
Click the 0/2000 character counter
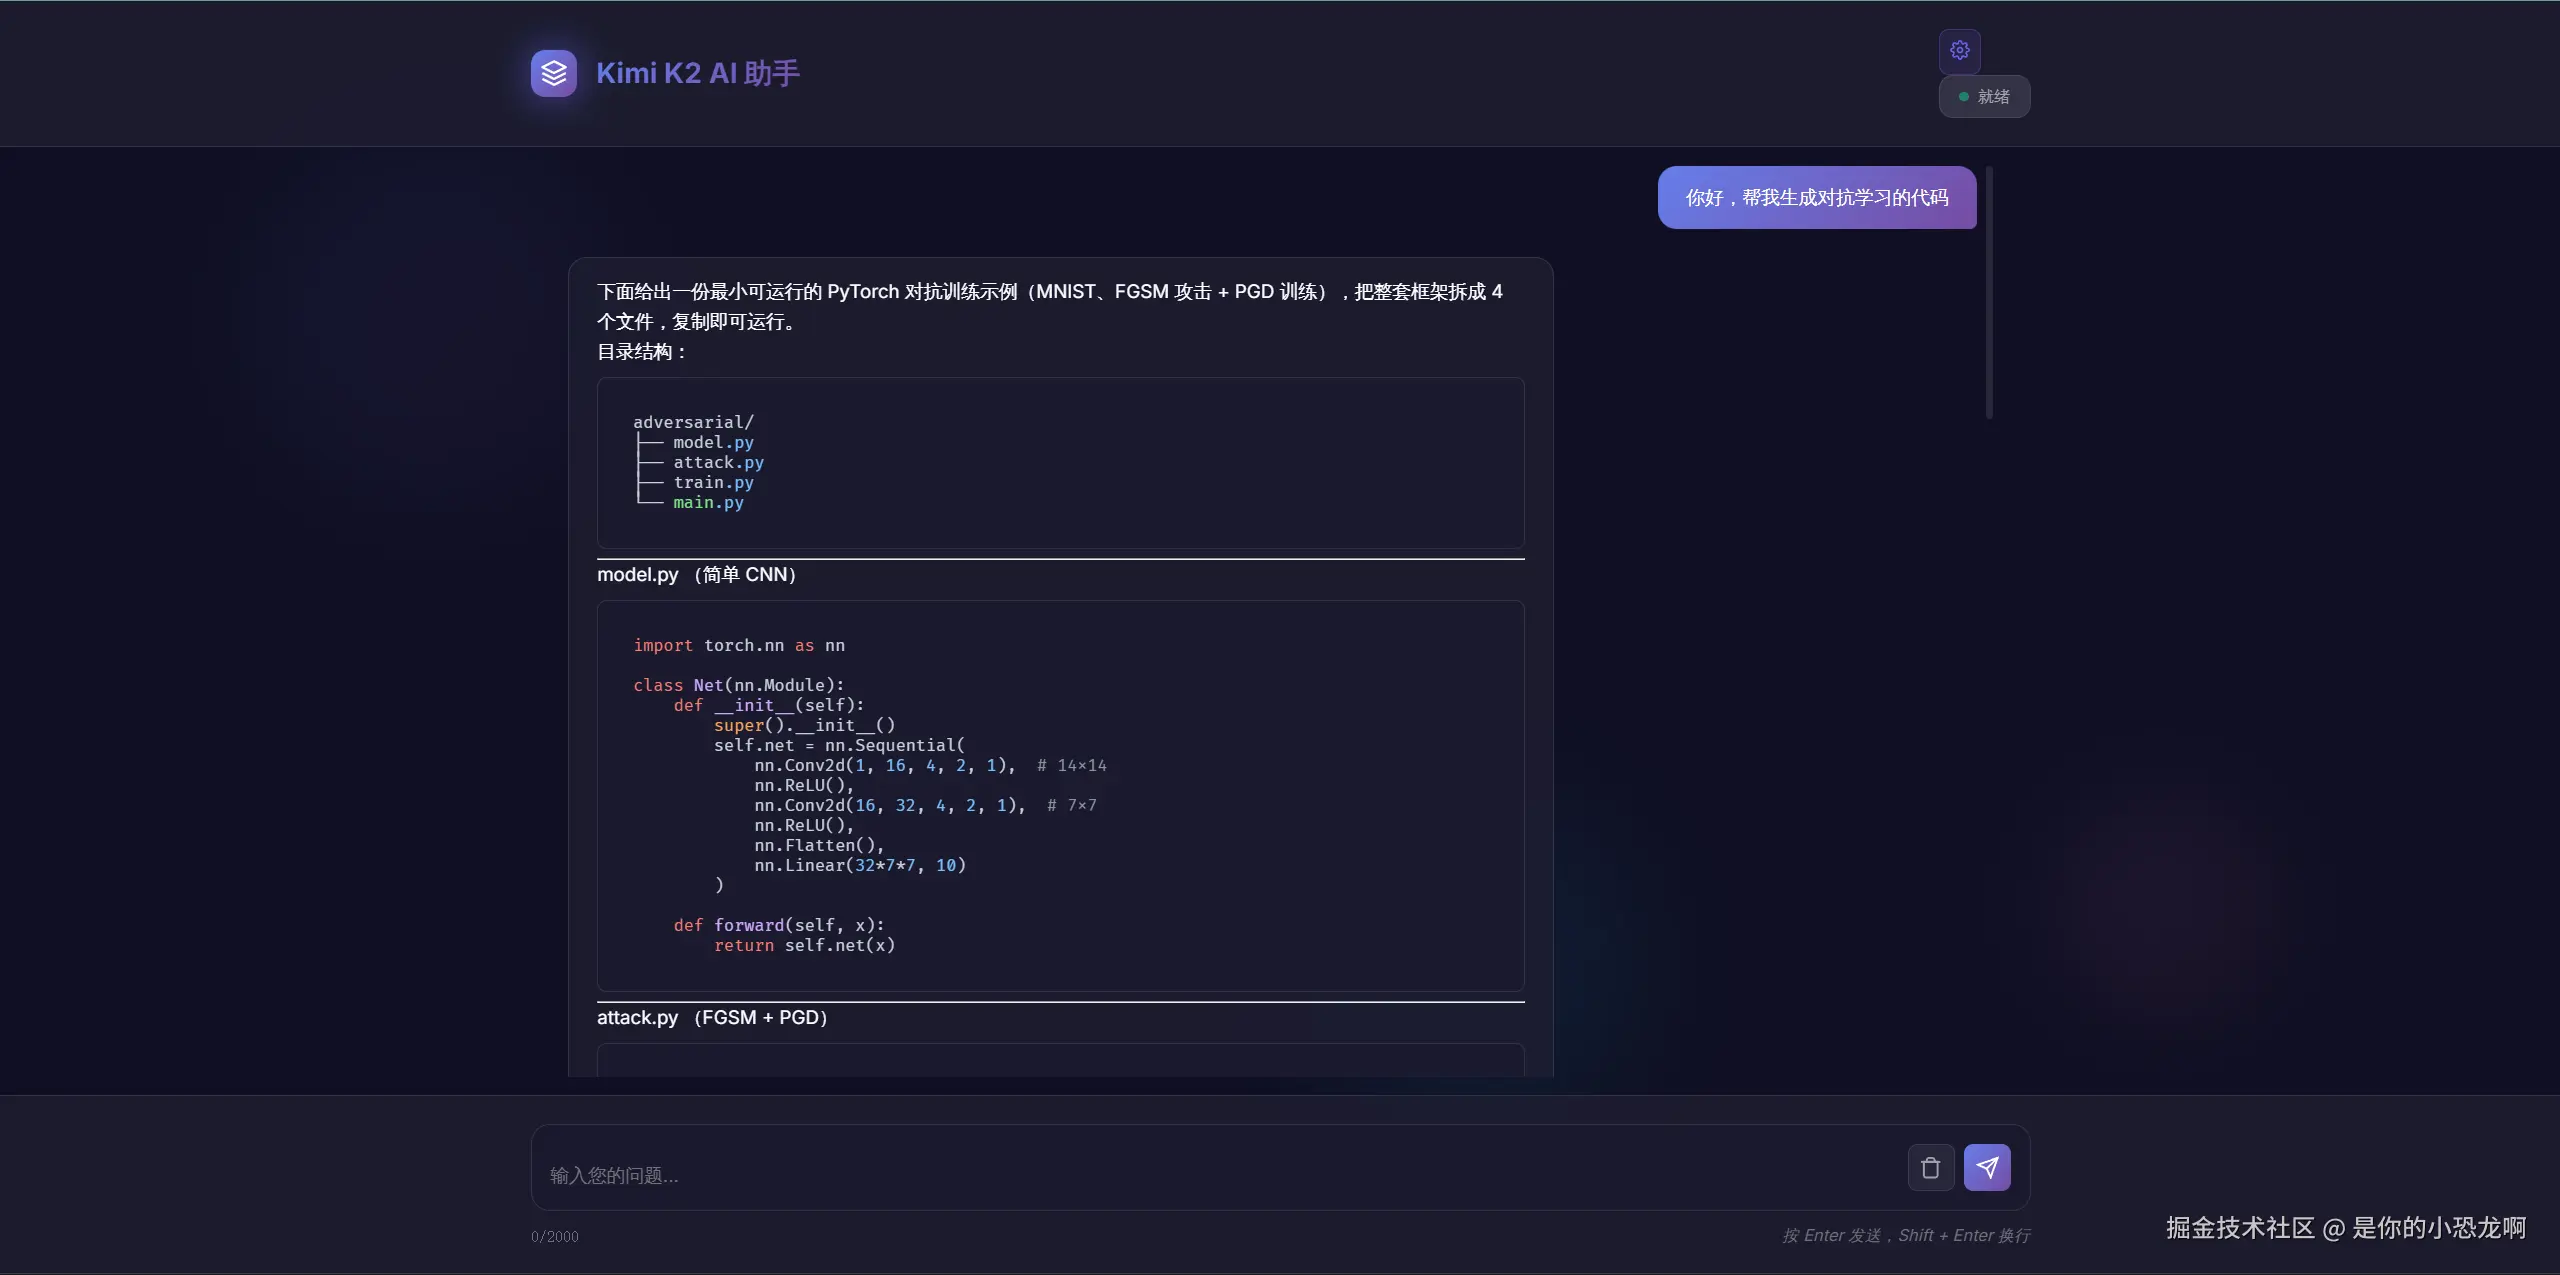coord(554,1236)
